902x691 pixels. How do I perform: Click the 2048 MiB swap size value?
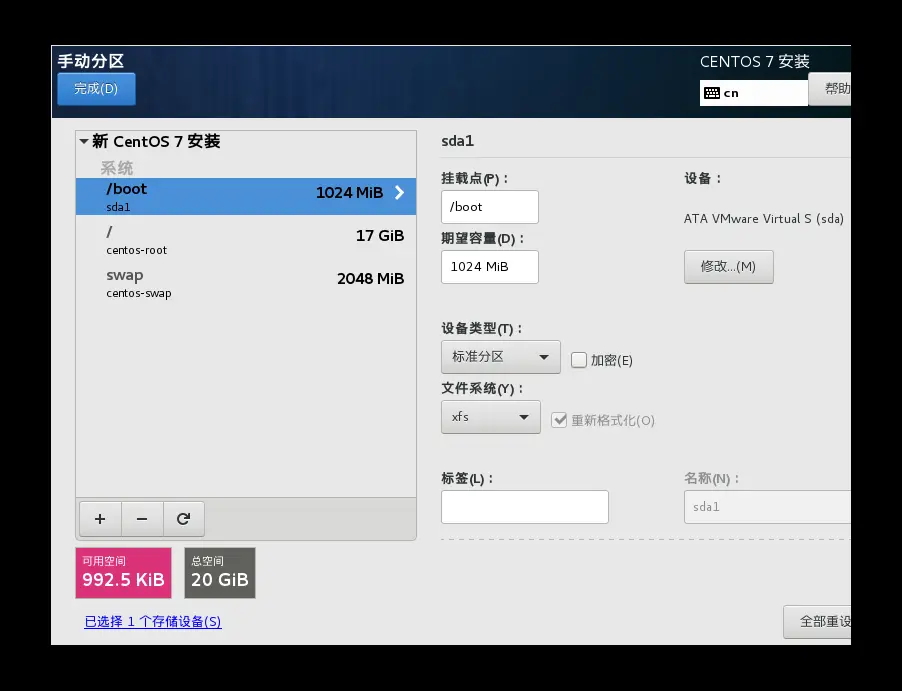370,279
